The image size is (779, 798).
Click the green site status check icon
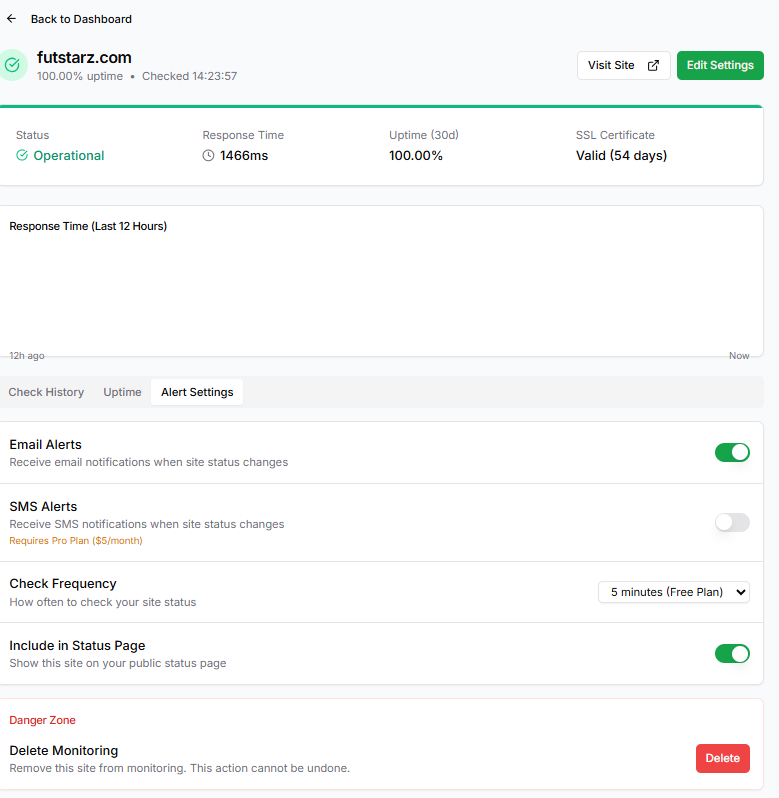(12, 65)
